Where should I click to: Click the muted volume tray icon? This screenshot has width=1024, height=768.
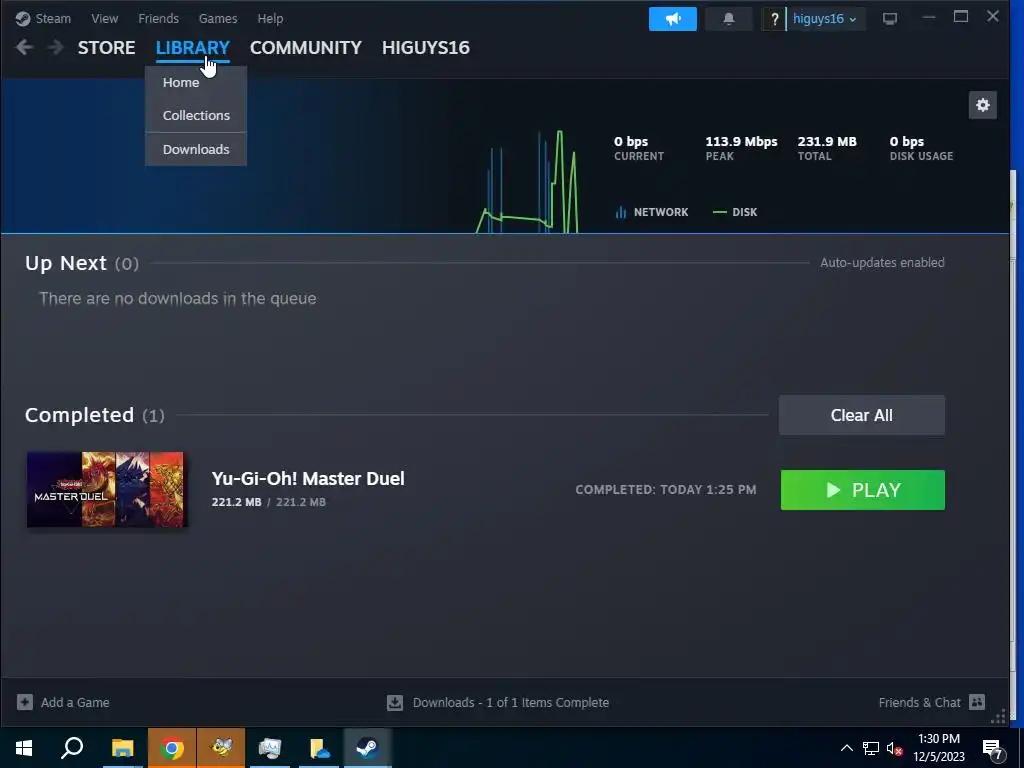click(894, 748)
